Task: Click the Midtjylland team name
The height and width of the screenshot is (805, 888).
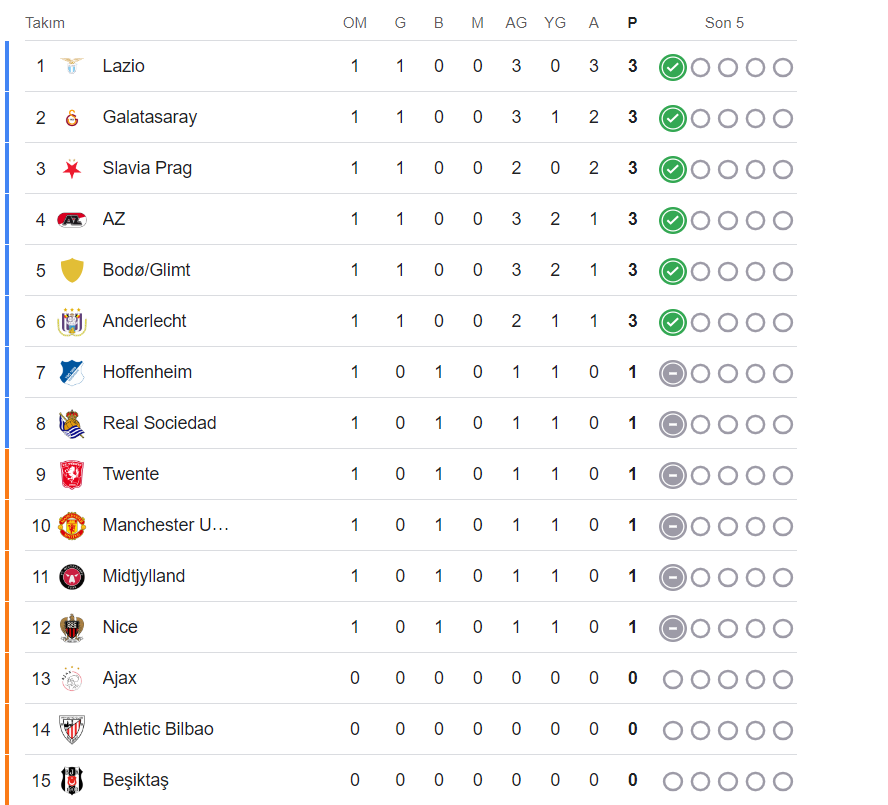Action: tap(143, 576)
